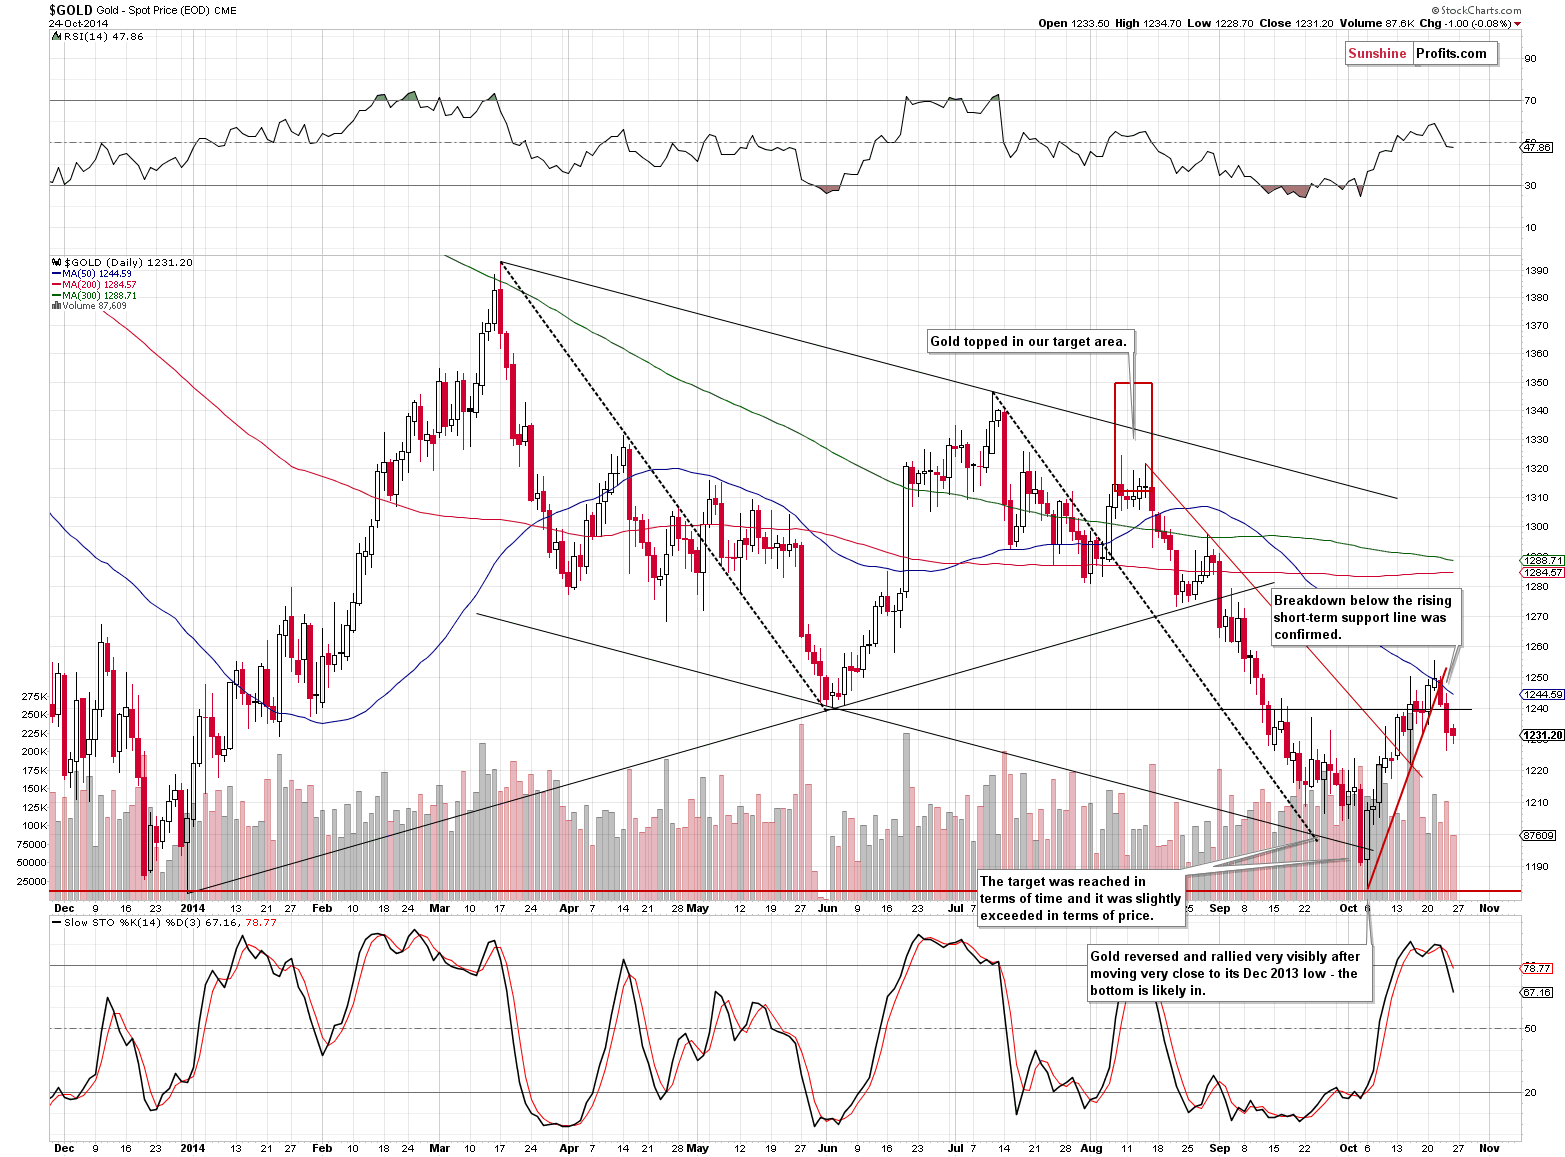Click the volume bars icon beside Volume 87,609

click(56, 306)
